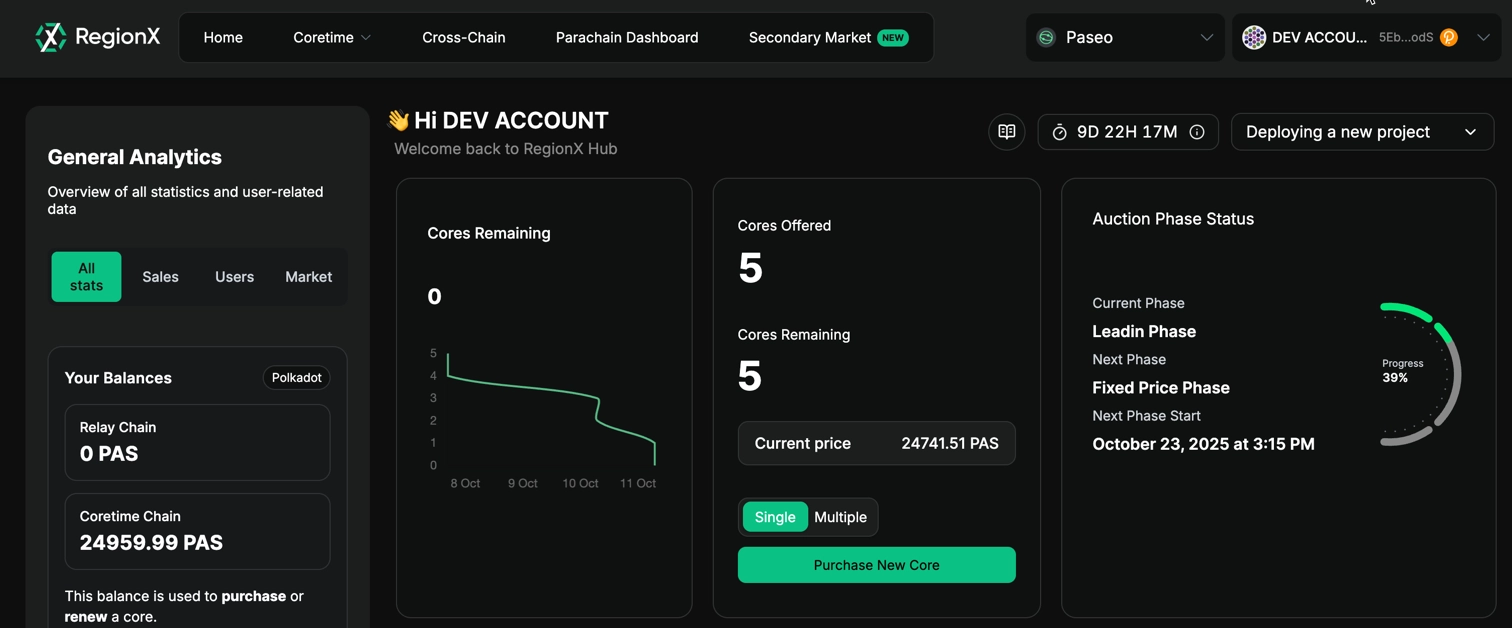The image size is (1512, 628).
Task: Click the Purchase New Core button
Action: pyautogui.click(x=876, y=565)
